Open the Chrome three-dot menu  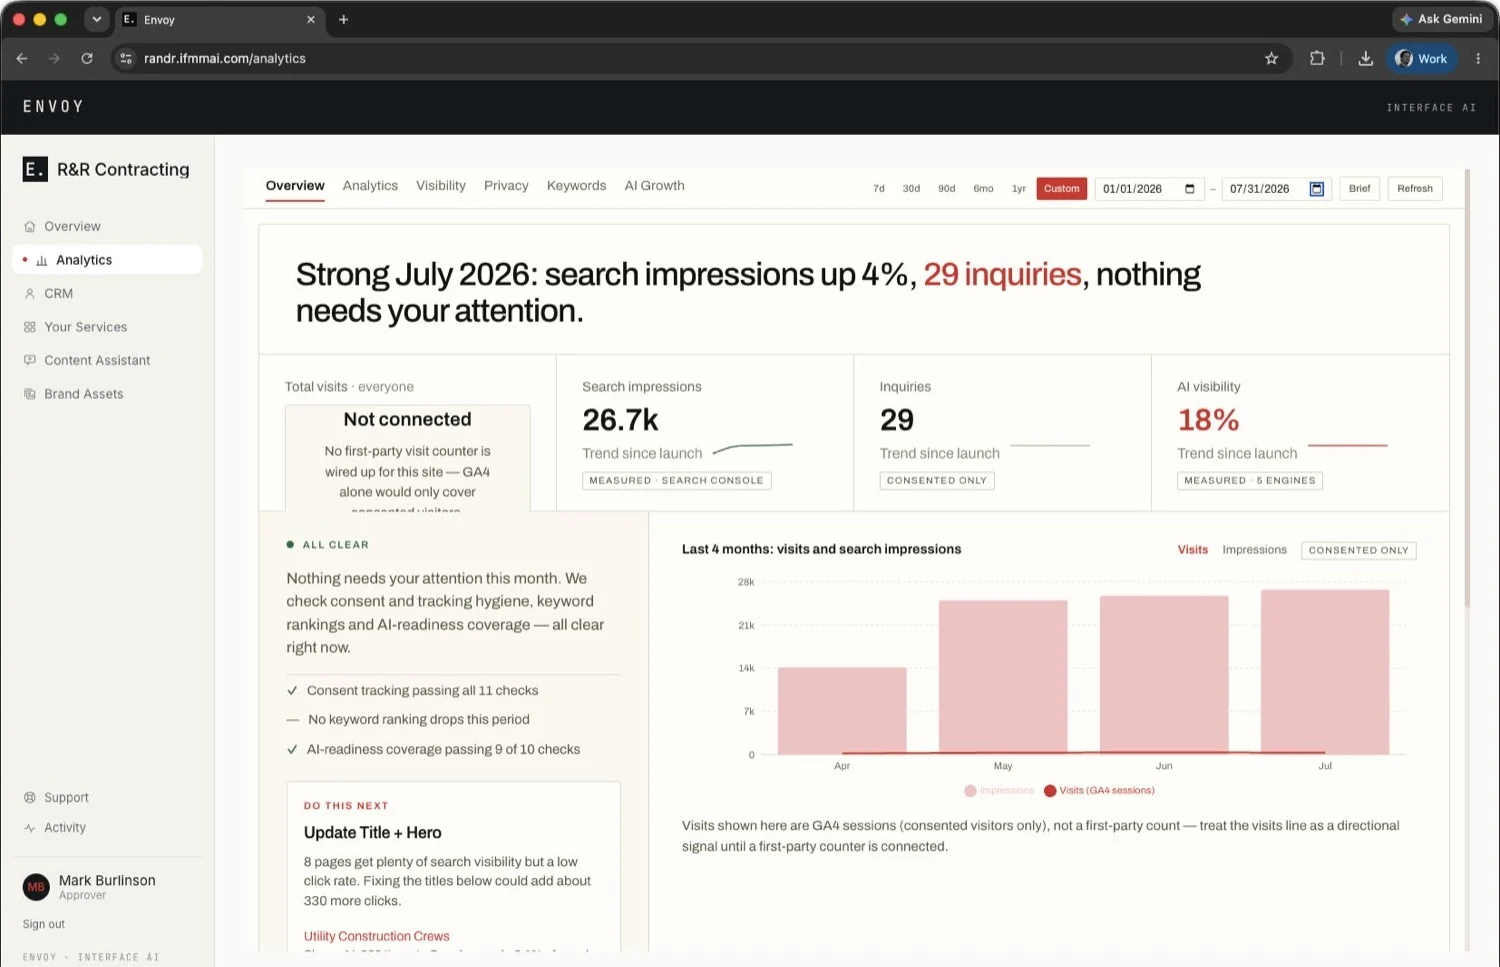1478,59
